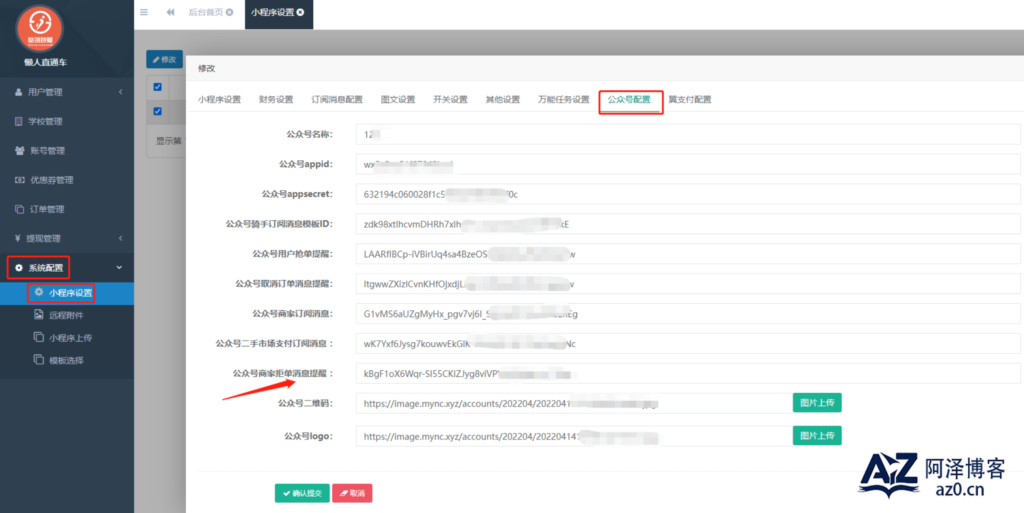Click the green 确认提交 button
1024x513 pixels.
302,493
